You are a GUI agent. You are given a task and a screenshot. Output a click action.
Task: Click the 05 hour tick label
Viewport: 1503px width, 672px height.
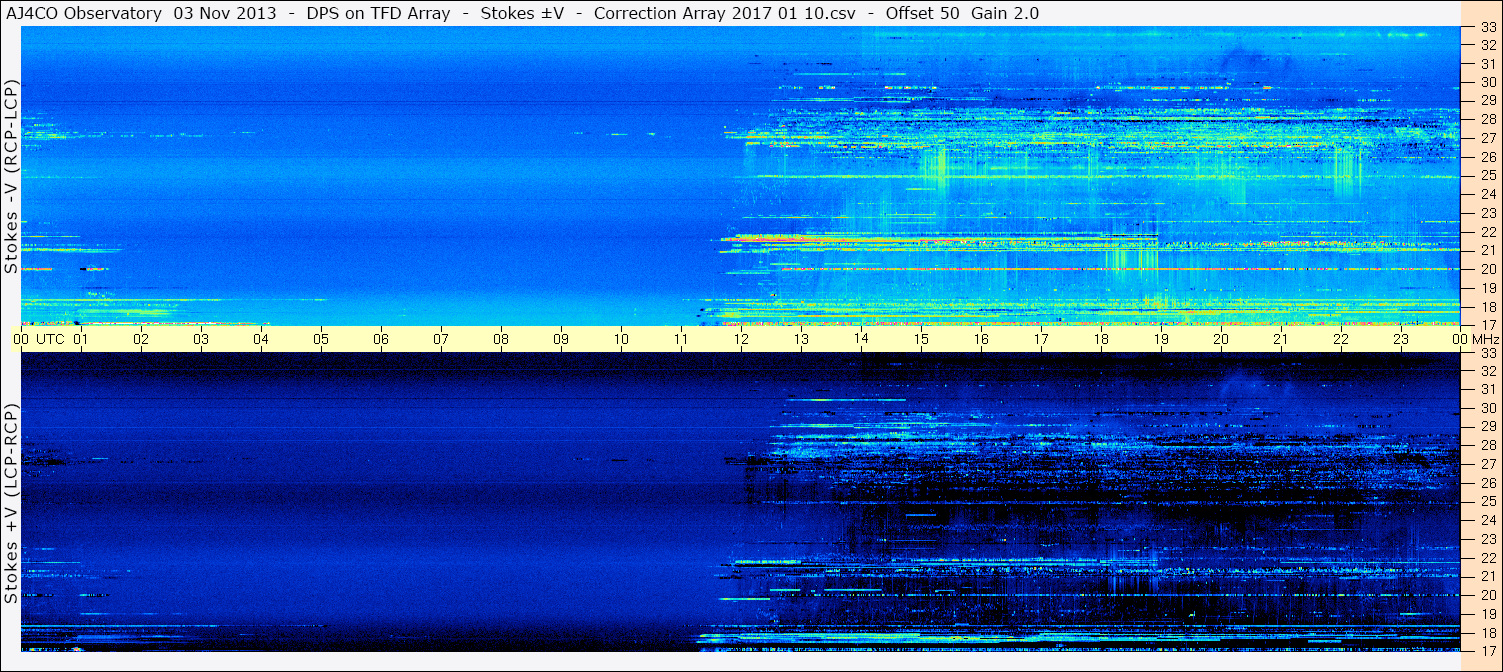[321, 339]
